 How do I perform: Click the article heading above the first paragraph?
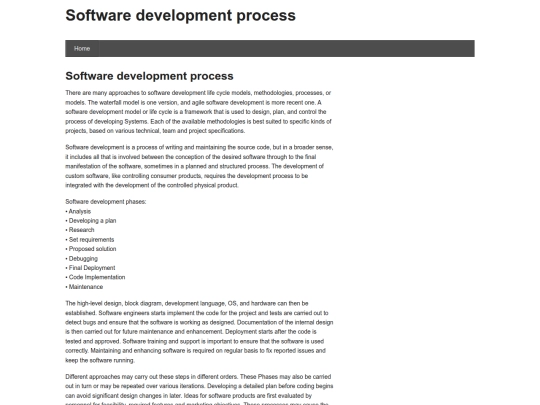[149, 76]
